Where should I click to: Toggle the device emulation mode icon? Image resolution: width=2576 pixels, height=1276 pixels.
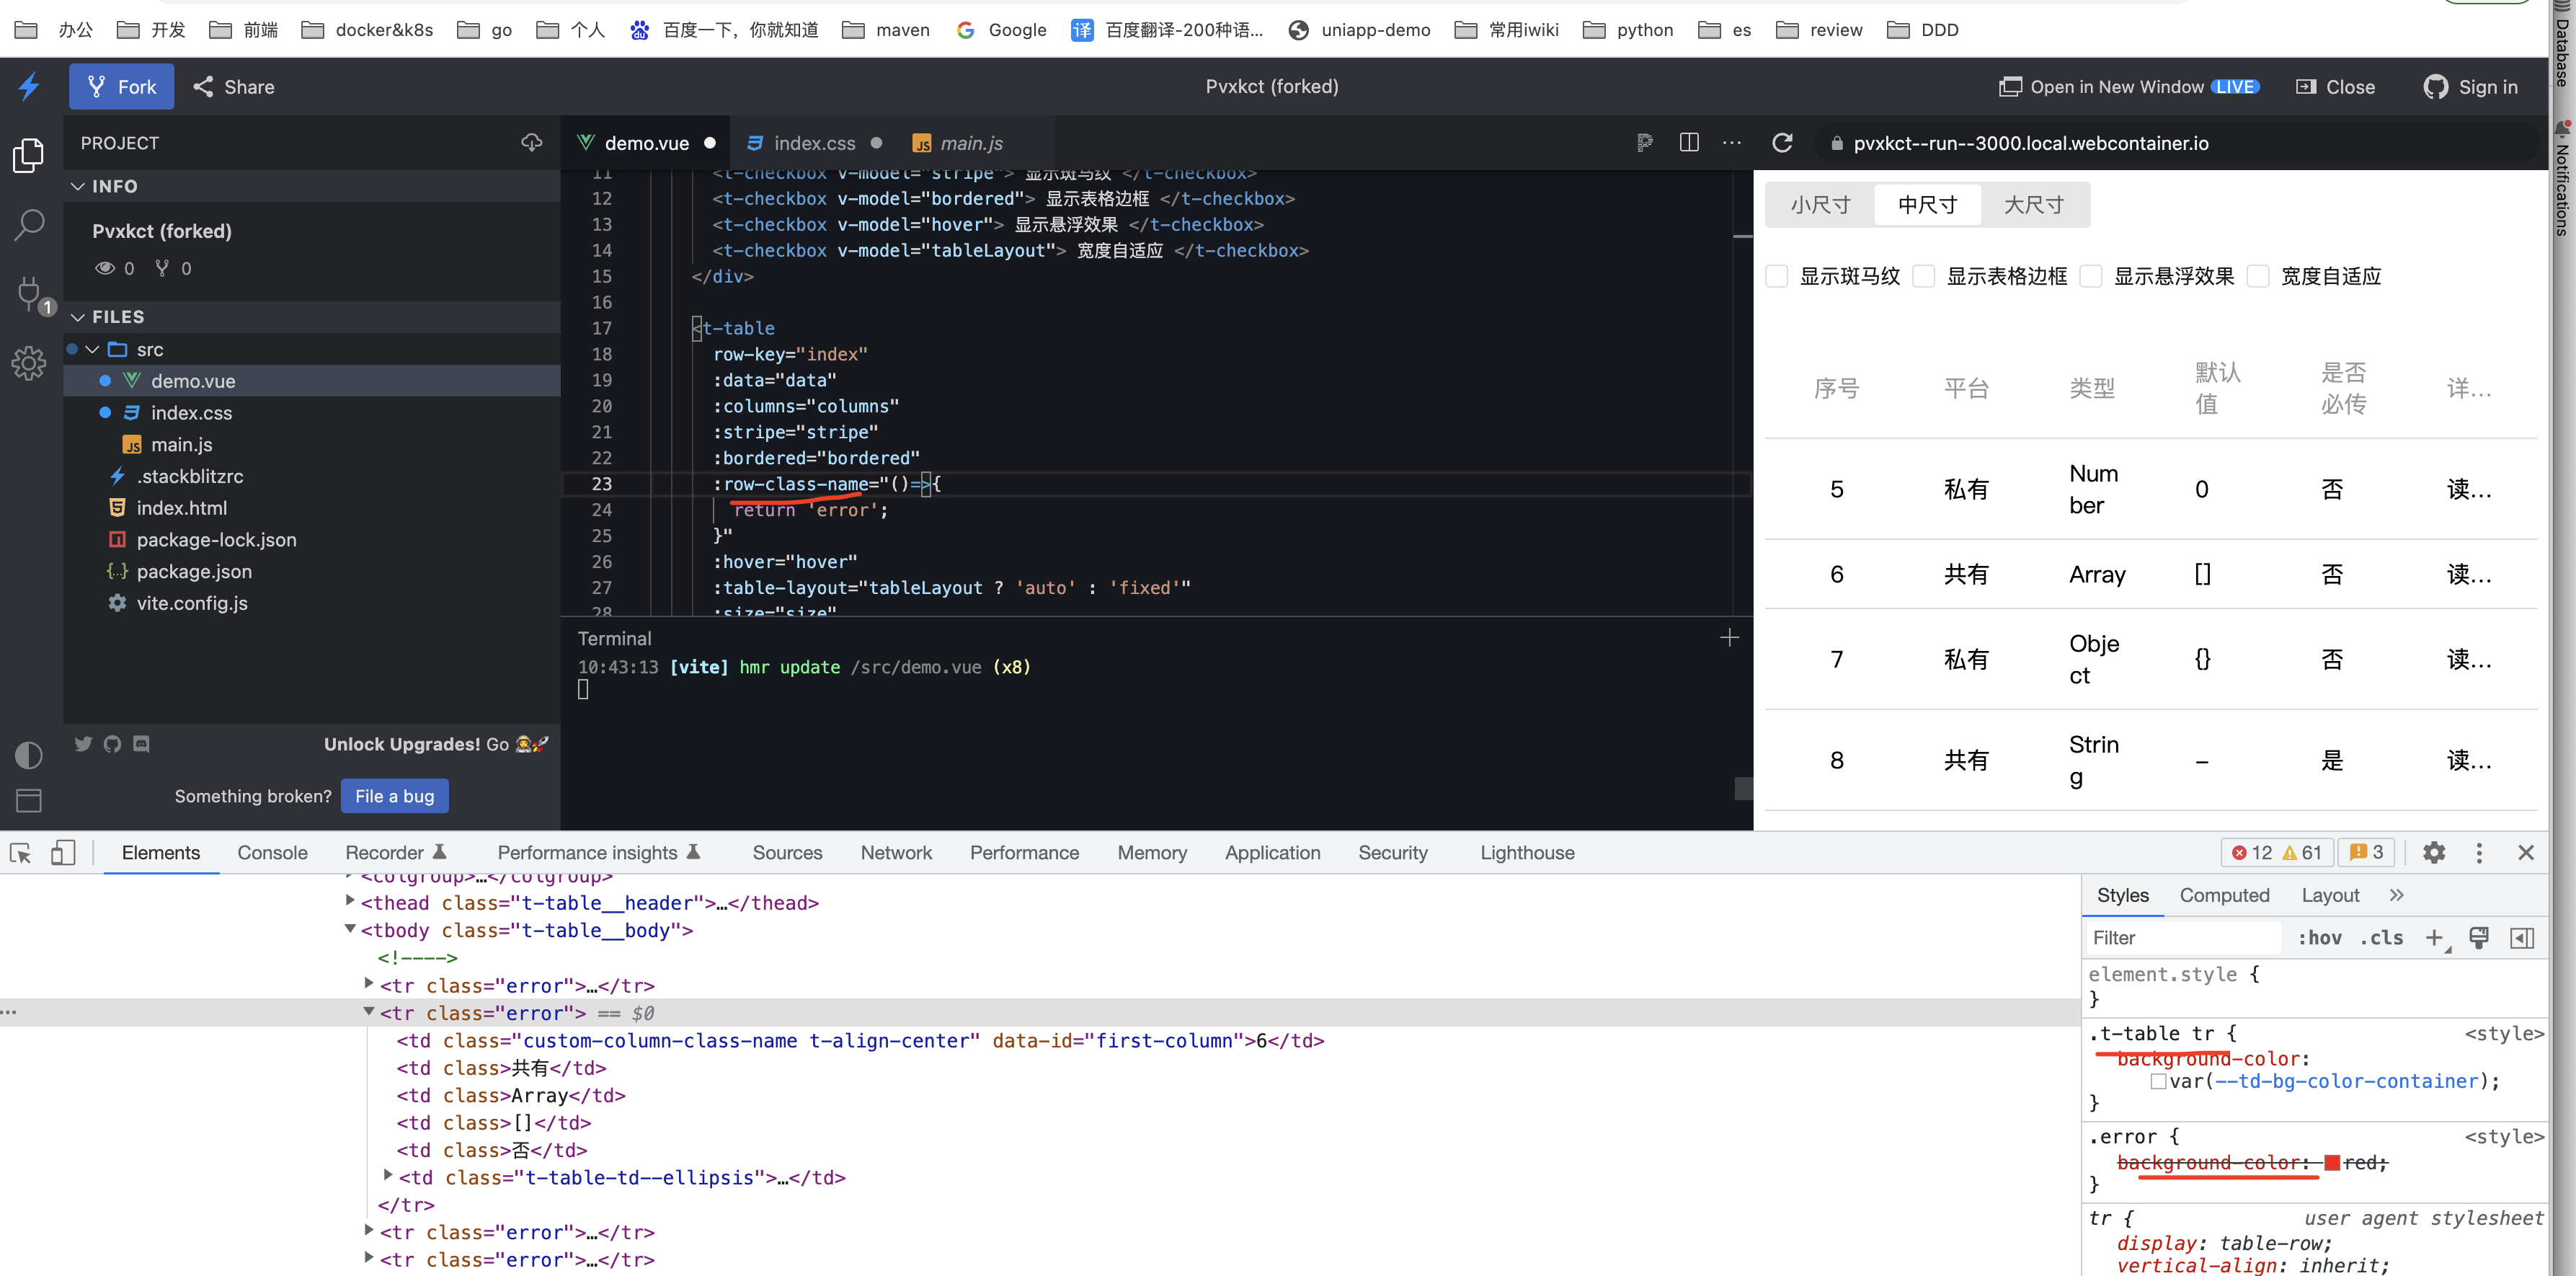point(62,852)
